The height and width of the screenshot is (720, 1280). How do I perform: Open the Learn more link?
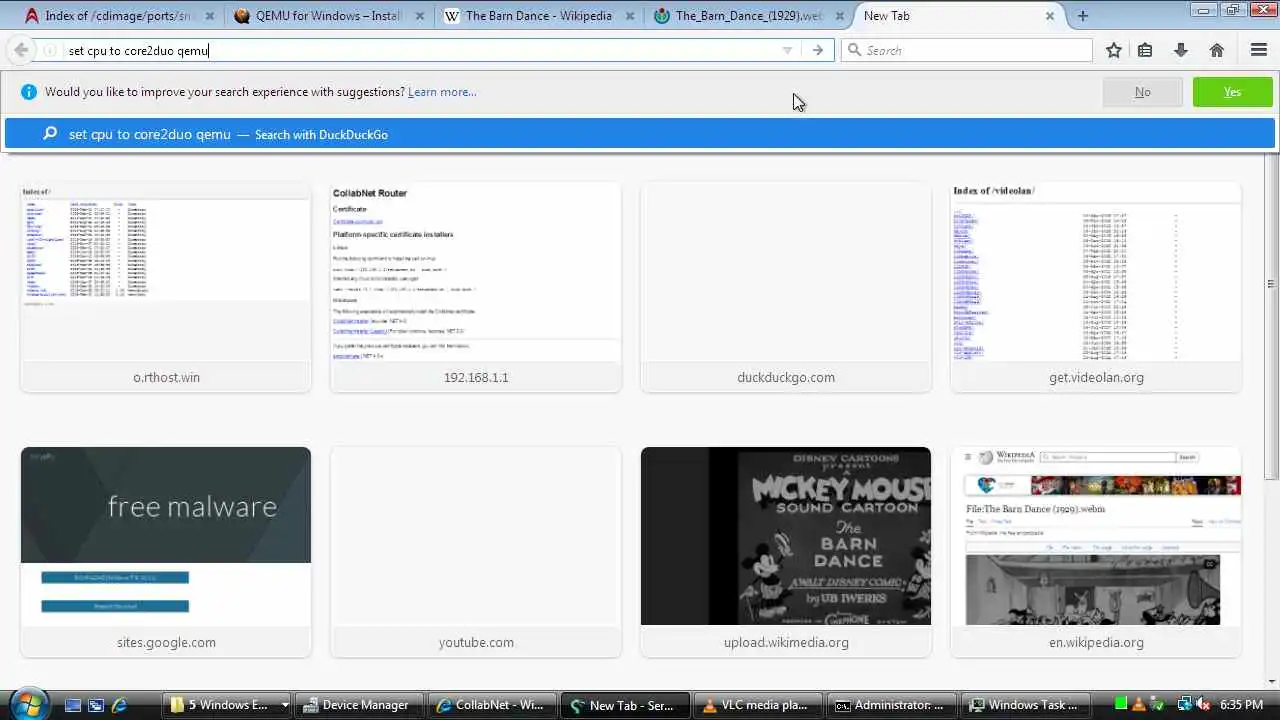(x=442, y=92)
